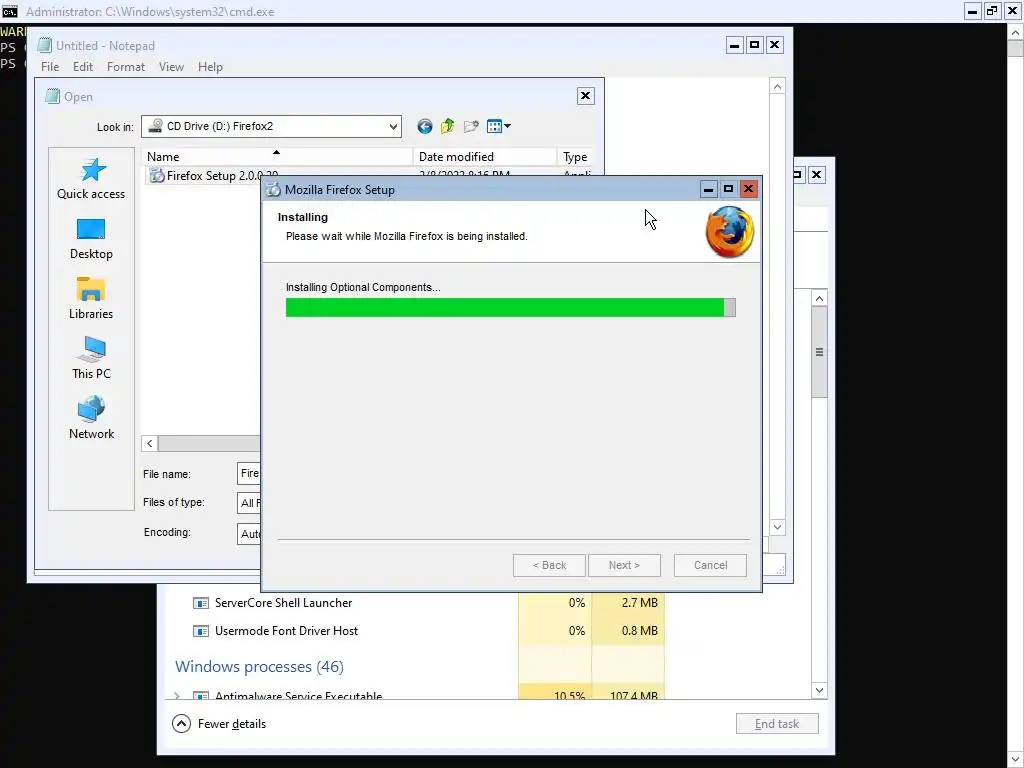Minimize the cmd.exe window
The height and width of the screenshot is (768, 1024).
[x=972, y=11]
